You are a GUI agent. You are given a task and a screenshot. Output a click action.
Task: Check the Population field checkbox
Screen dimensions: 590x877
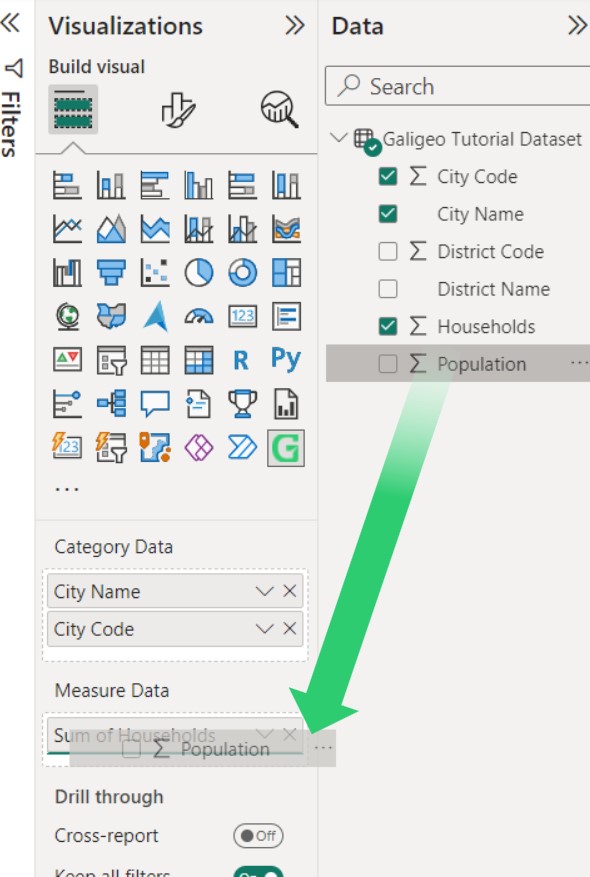(x=388, y=364)
